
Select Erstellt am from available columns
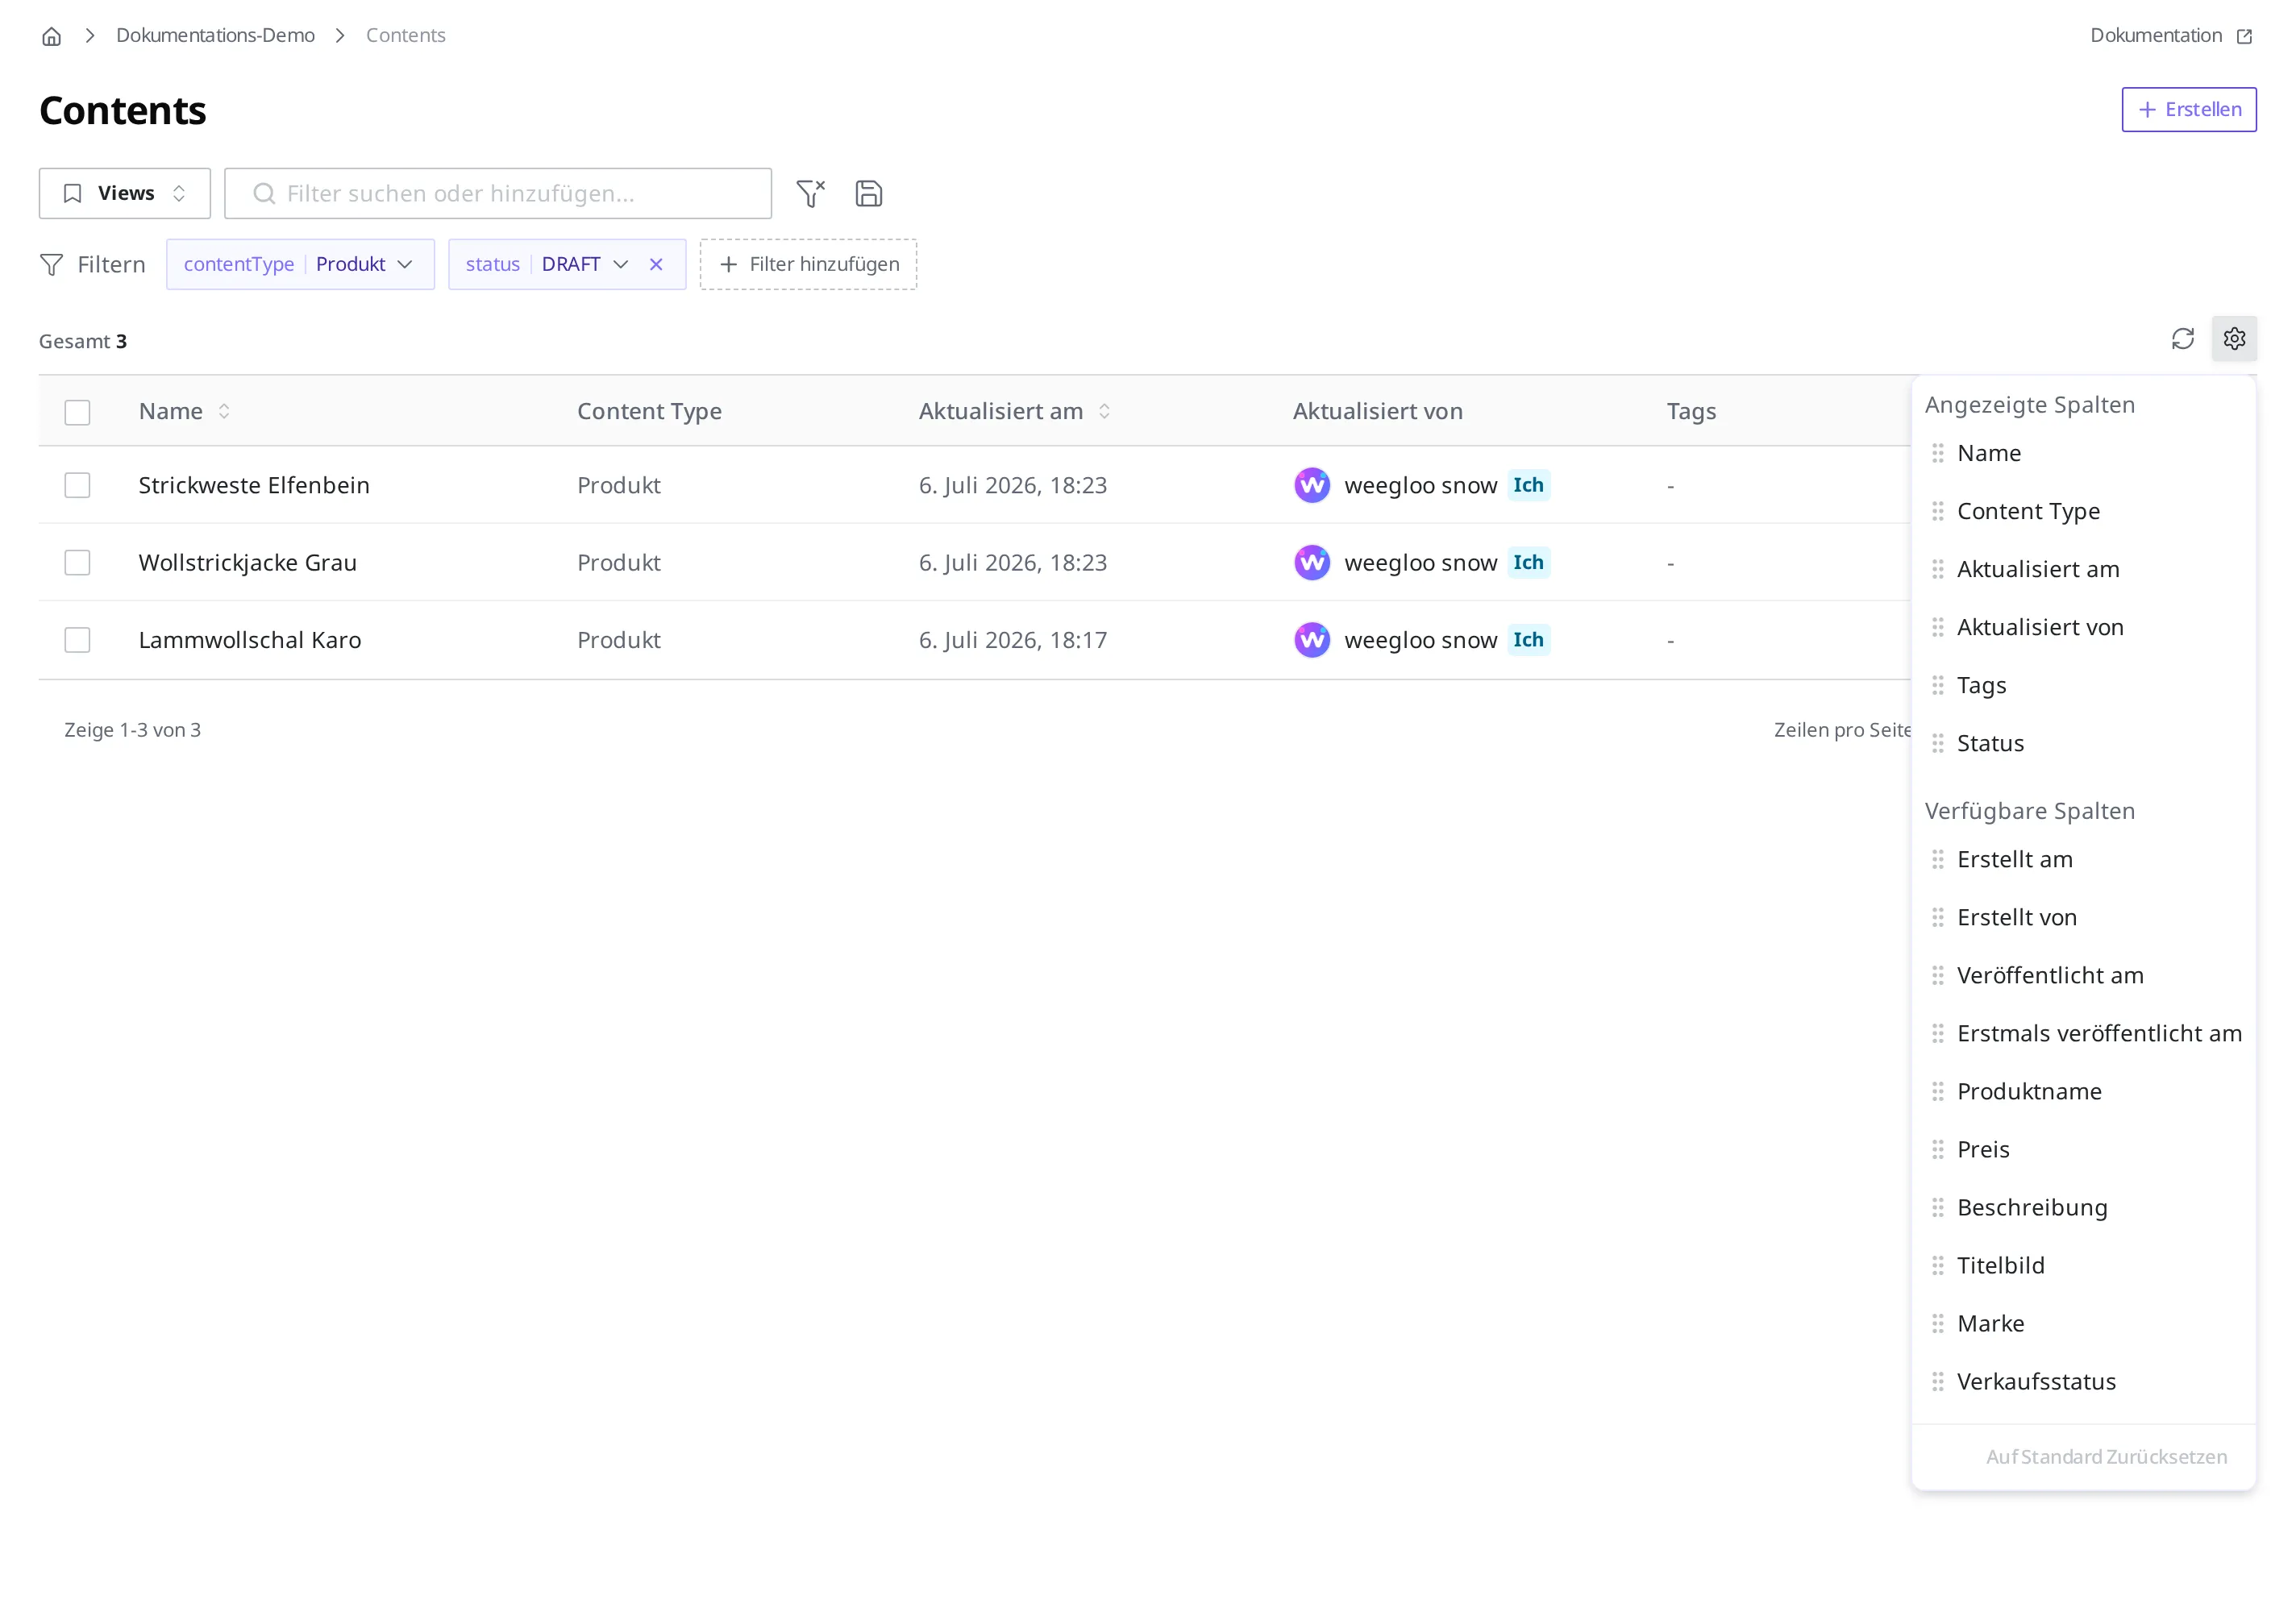click(x=2014, y=859)
